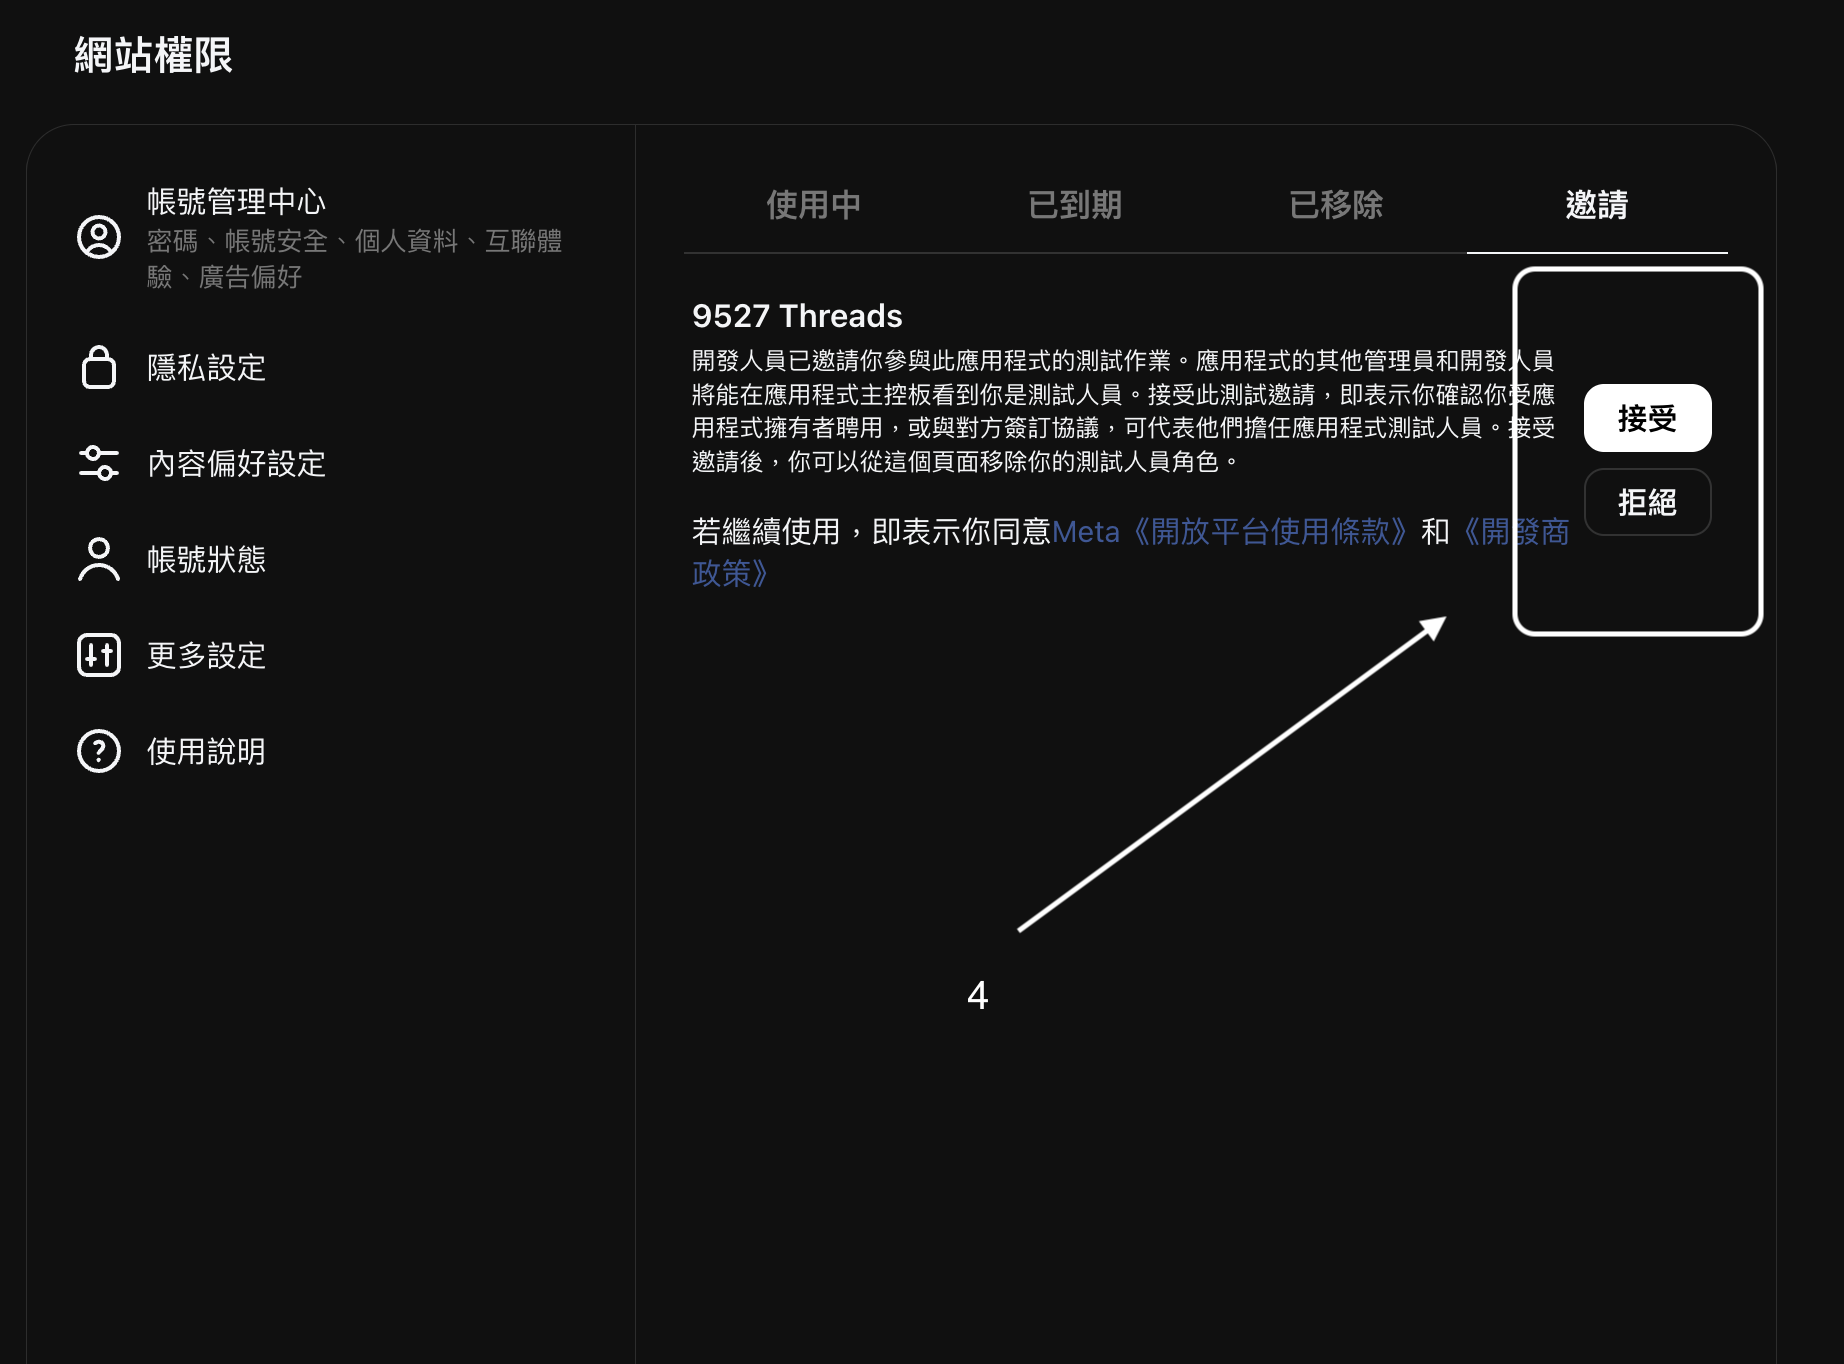The width and height of the screenshot is (1844, 1364).
Task: Click the lock icon beside 隱私設定
Action: coord(99,367)
